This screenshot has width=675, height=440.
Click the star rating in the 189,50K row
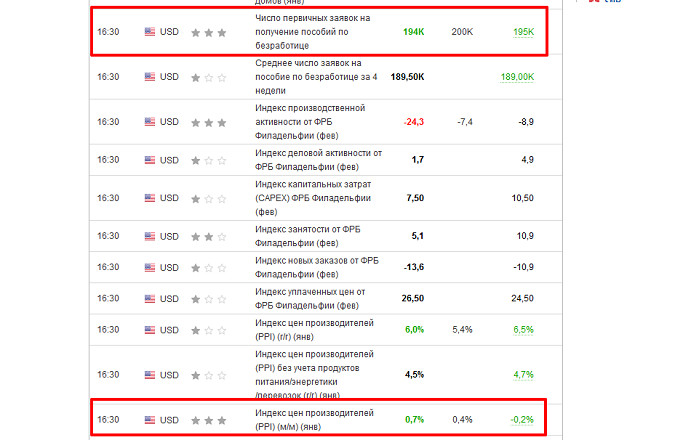tap(209, 76)
